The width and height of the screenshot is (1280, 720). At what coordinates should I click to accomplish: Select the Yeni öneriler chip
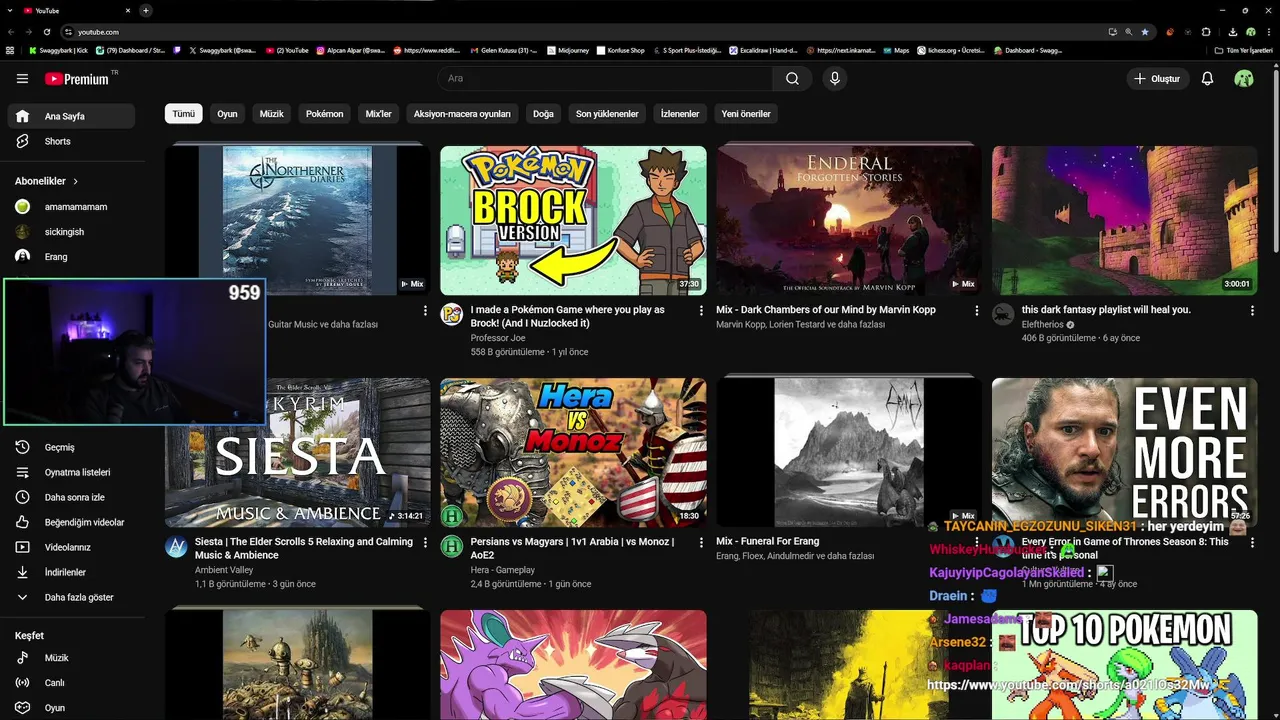(746, 114)
